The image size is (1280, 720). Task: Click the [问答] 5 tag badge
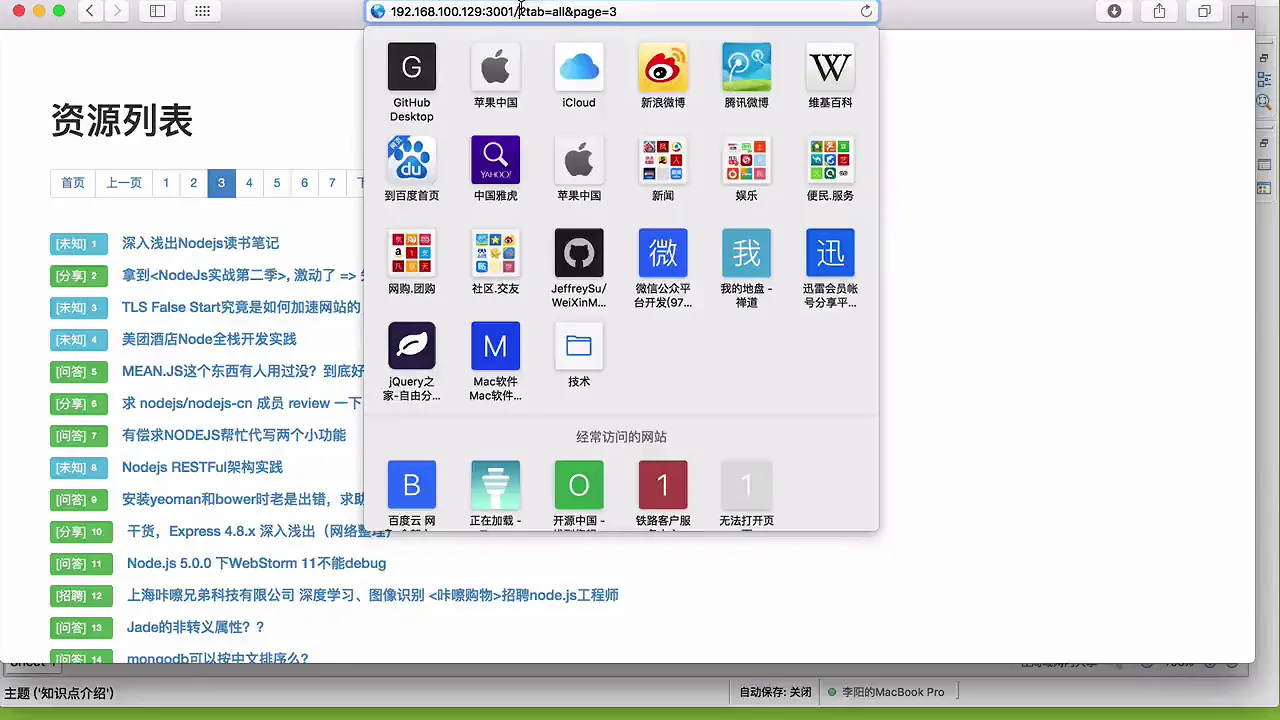point(78,372)
